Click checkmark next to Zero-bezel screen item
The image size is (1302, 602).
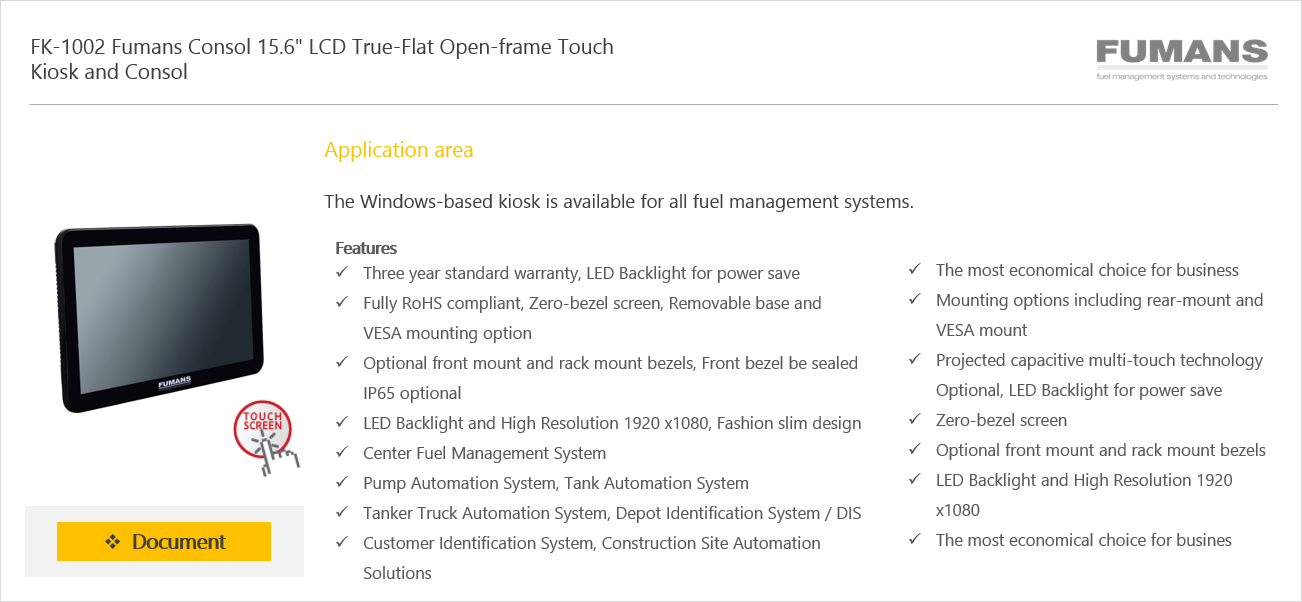pos(915,419)
